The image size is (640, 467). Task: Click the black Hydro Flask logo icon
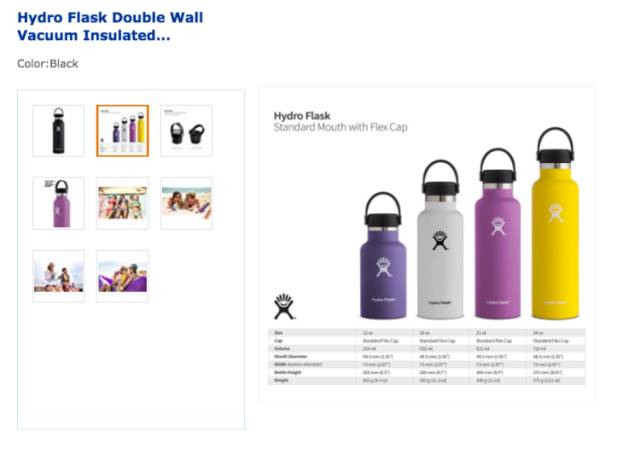tap(284, 306)
